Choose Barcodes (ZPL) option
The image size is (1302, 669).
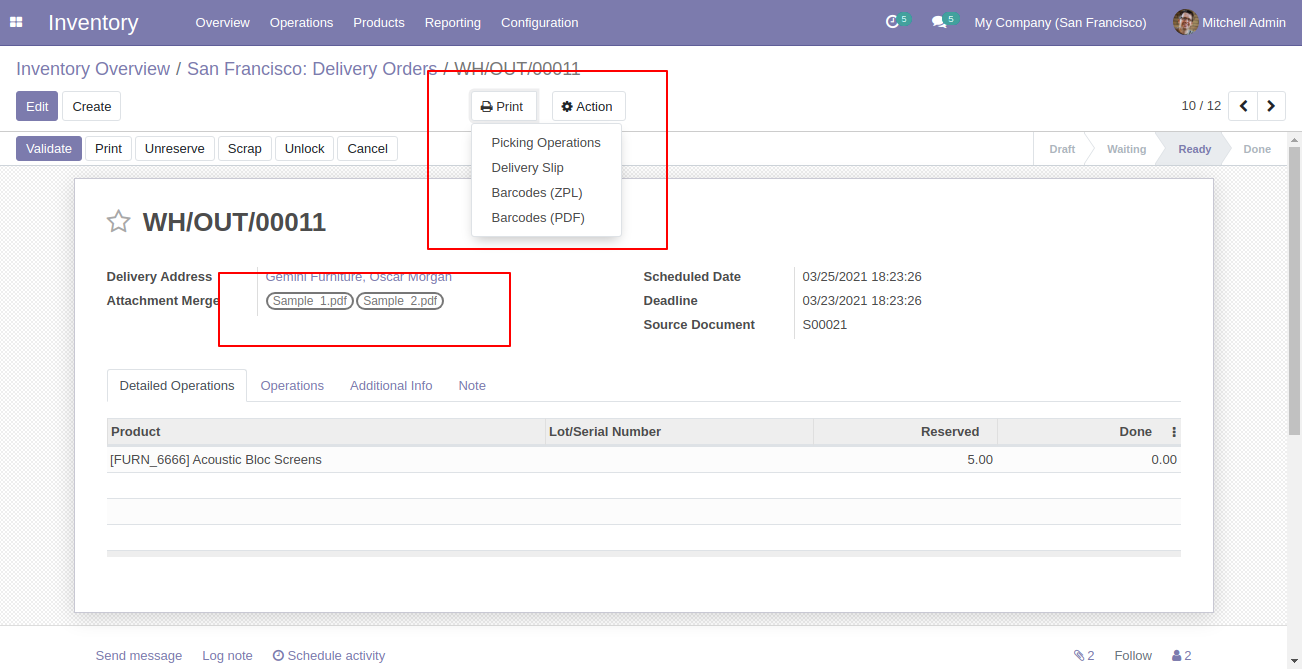[x=546, y=193]
